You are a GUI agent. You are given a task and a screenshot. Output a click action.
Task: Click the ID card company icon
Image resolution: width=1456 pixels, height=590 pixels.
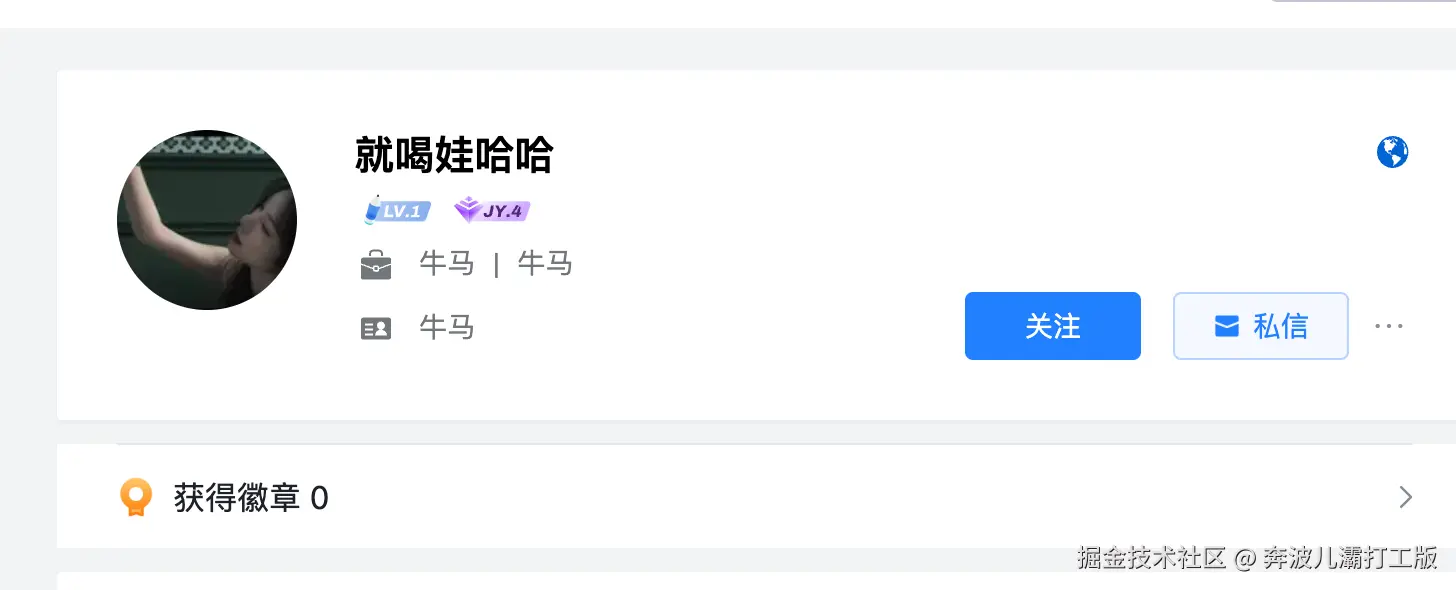coord(375,327)
